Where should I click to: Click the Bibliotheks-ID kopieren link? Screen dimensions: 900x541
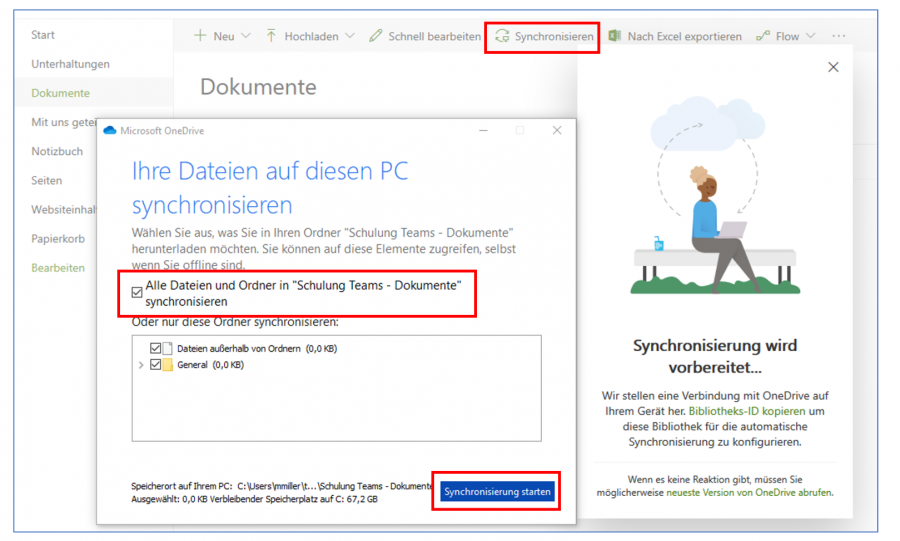[747, 411]
